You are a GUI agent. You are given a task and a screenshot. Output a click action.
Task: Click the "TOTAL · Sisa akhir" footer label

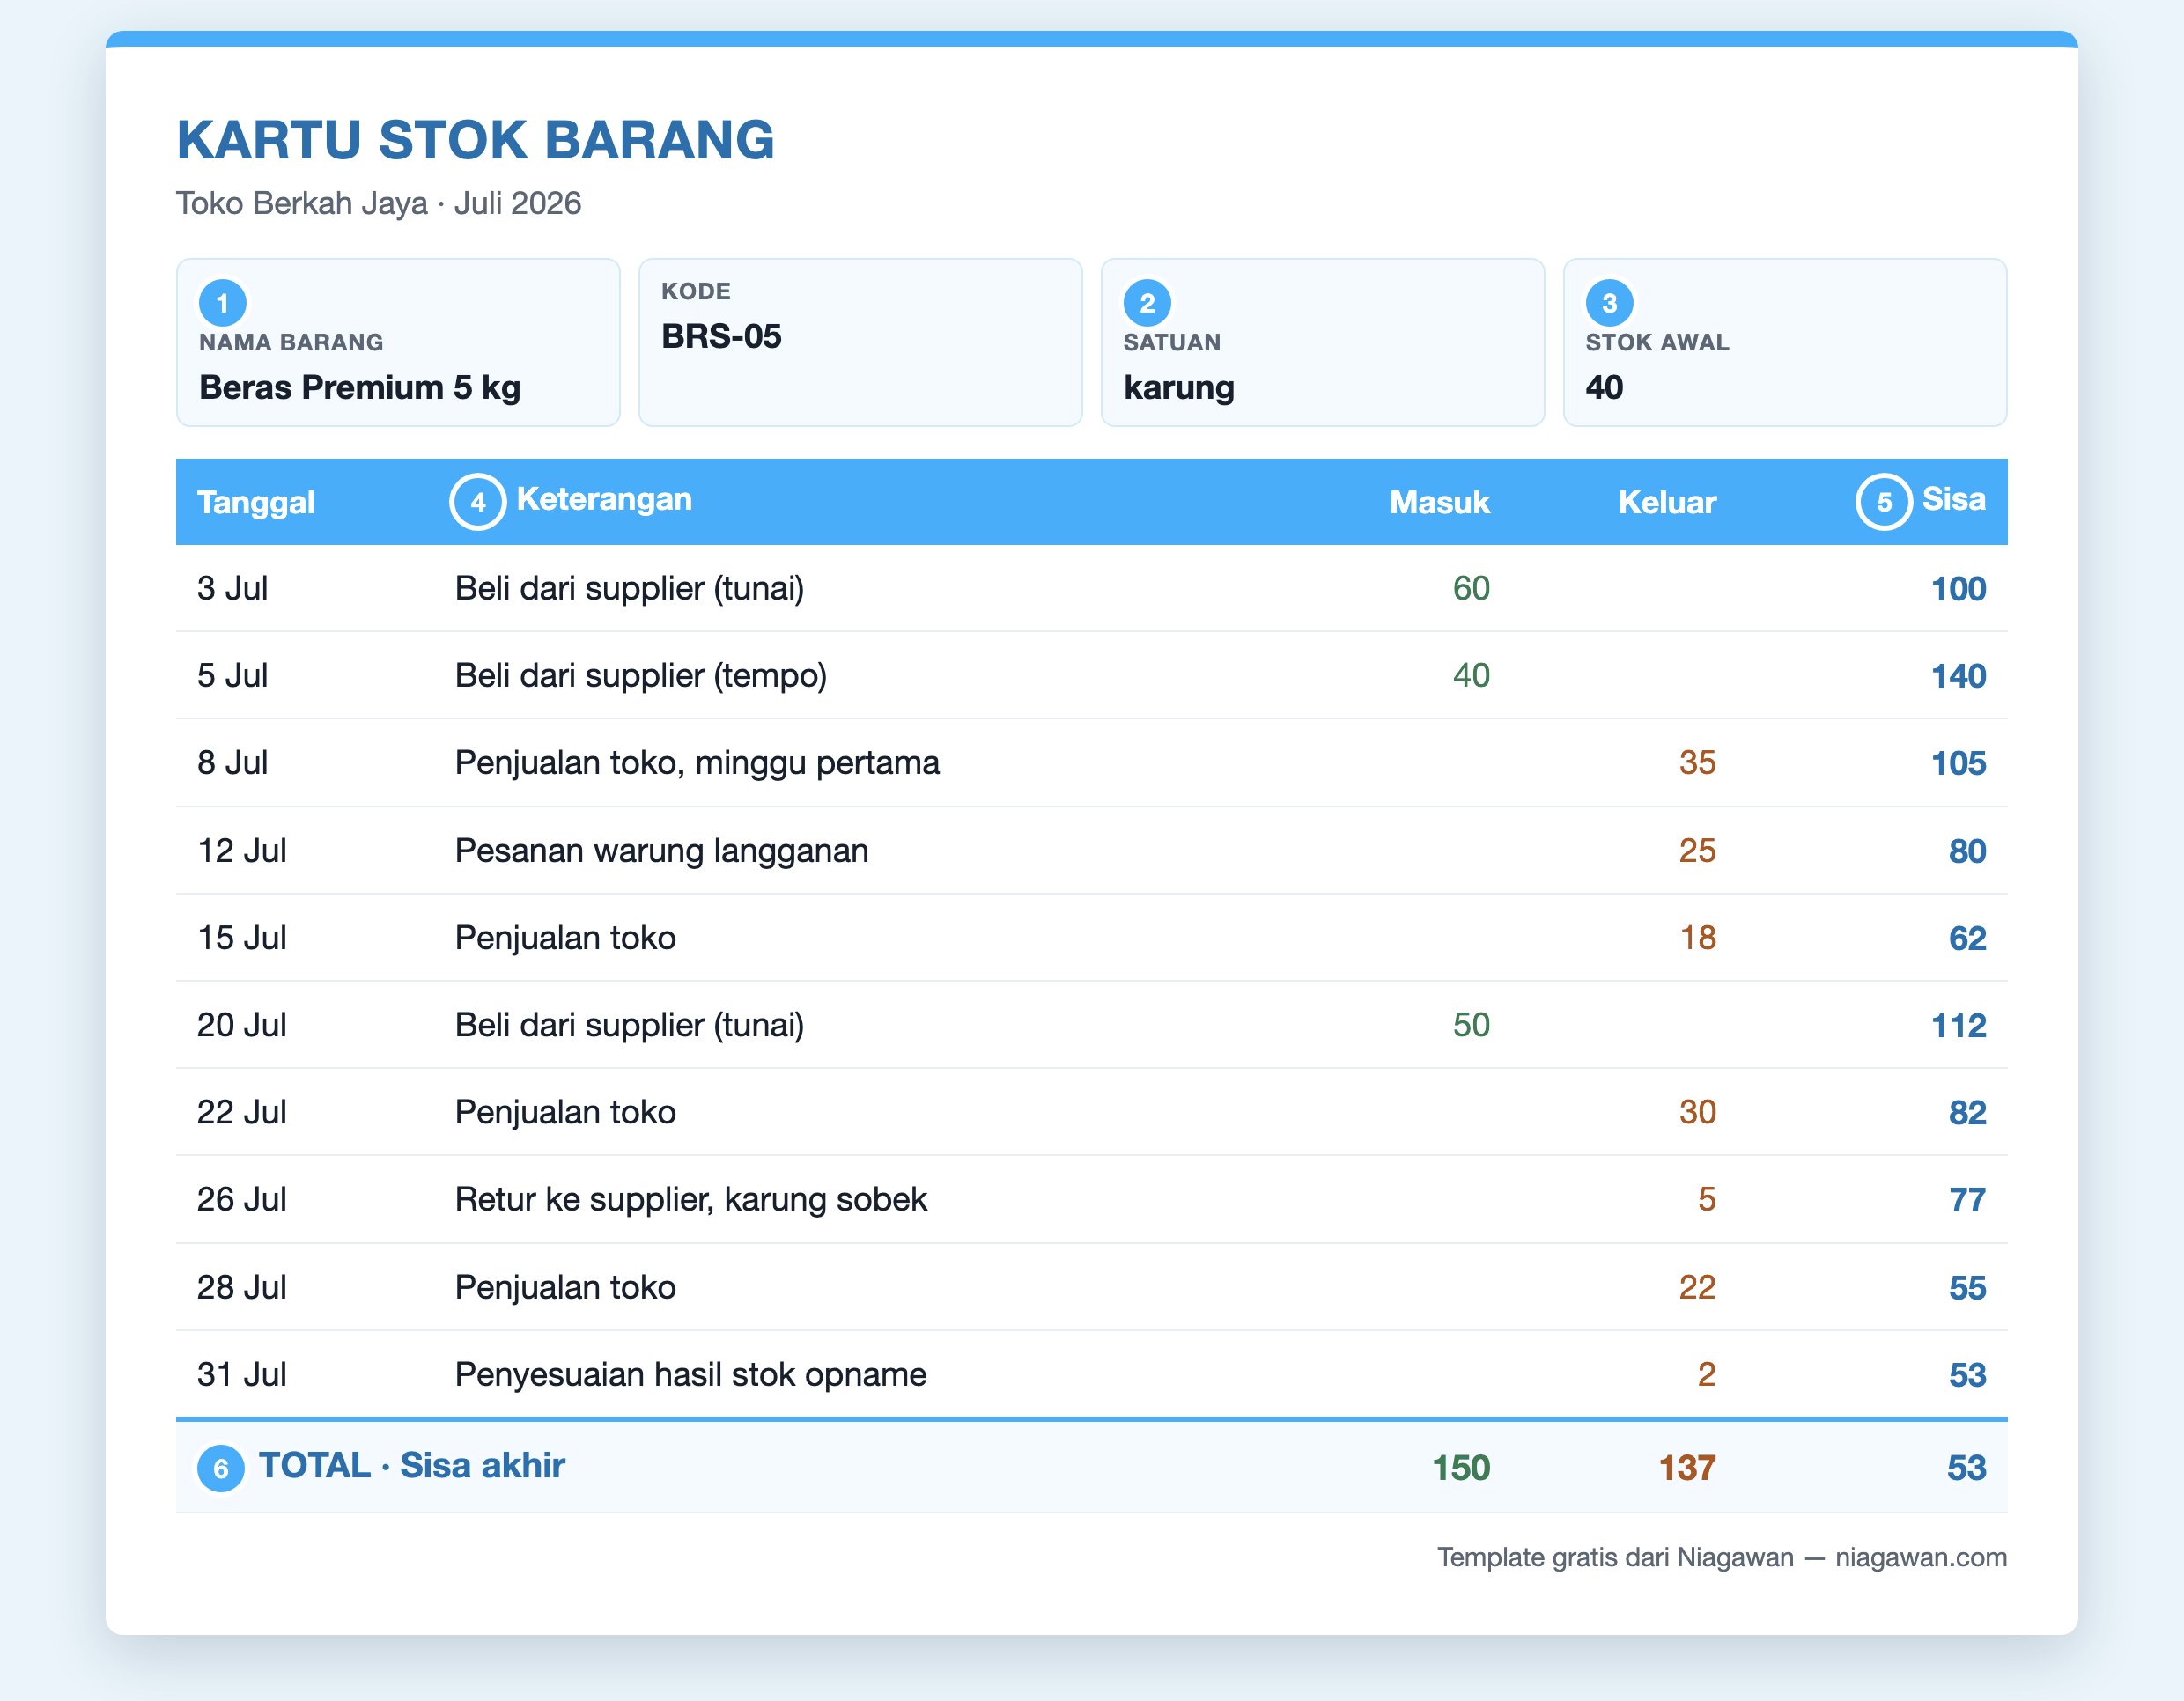(412, 1465)
